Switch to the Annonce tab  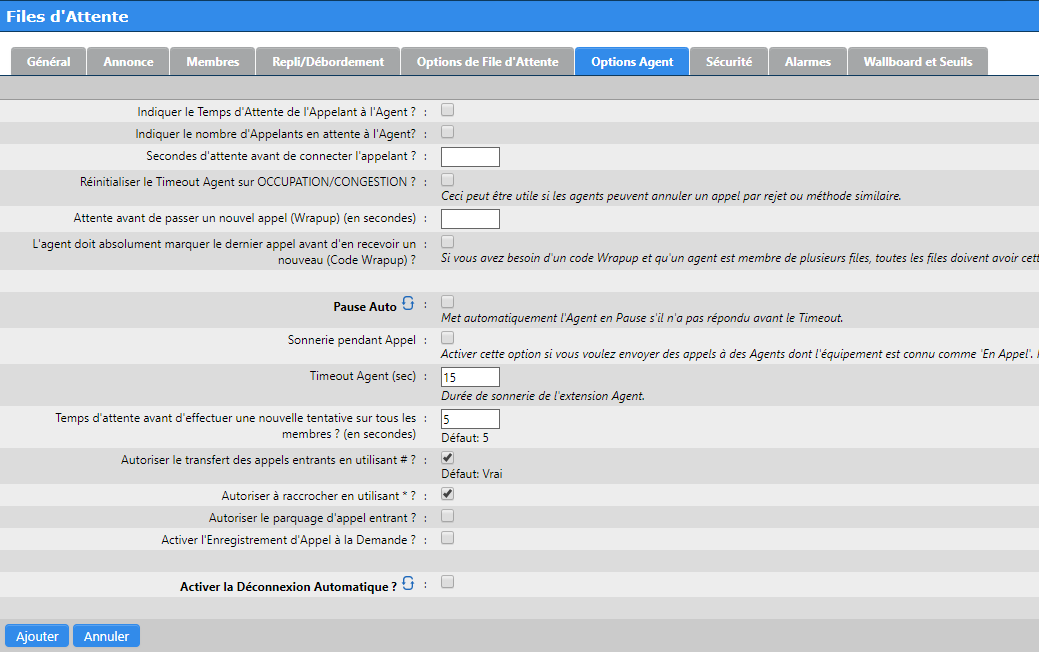pyautogui.click(x=129, y=62)
